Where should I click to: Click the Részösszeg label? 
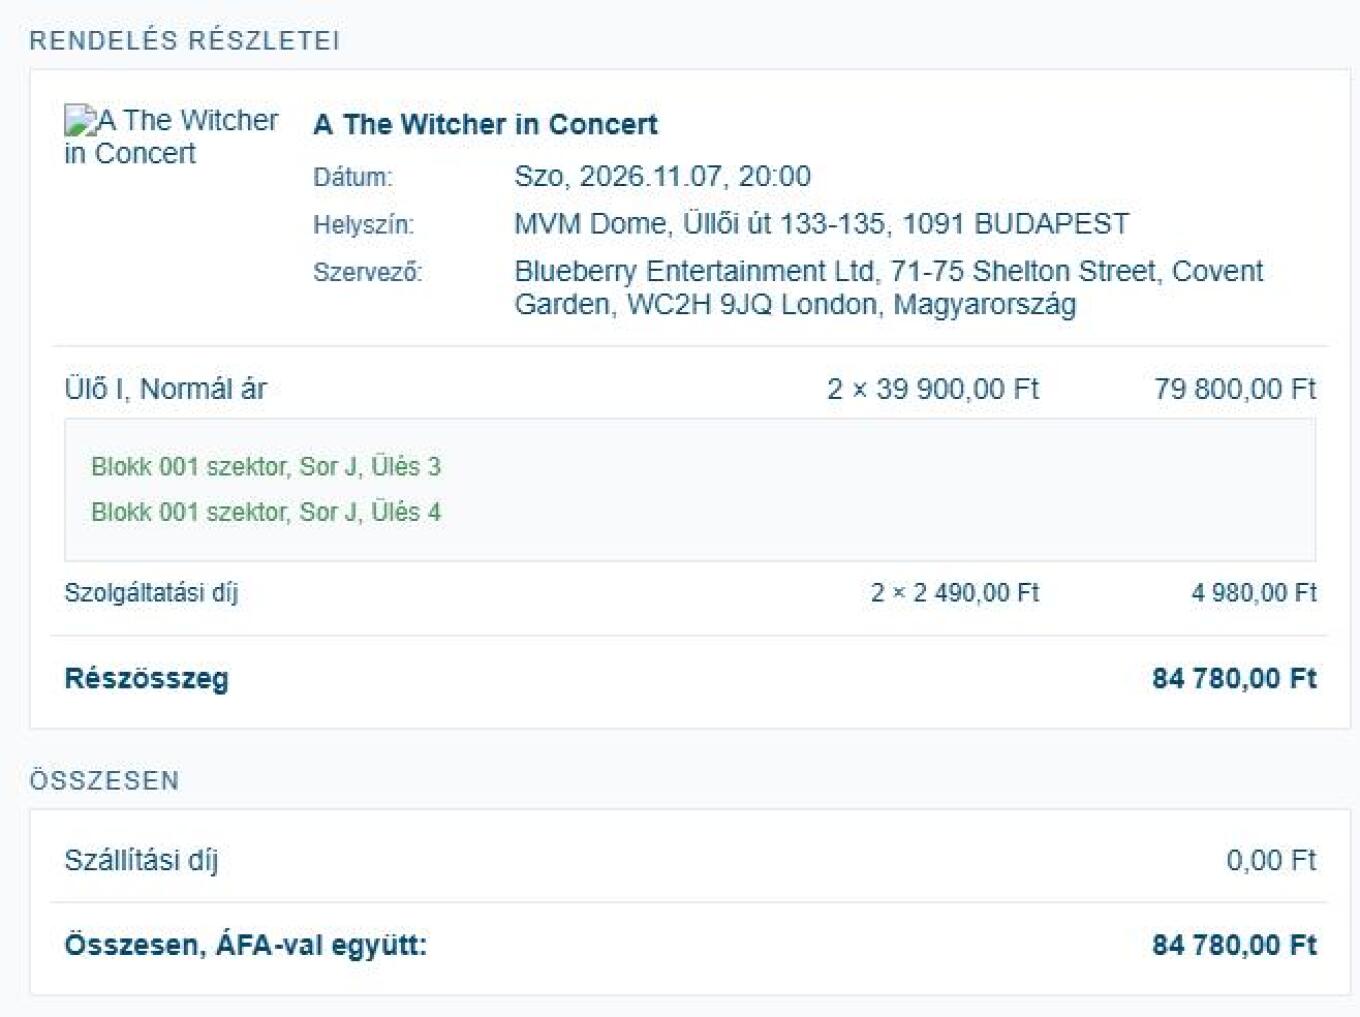[x=147, y=678]
